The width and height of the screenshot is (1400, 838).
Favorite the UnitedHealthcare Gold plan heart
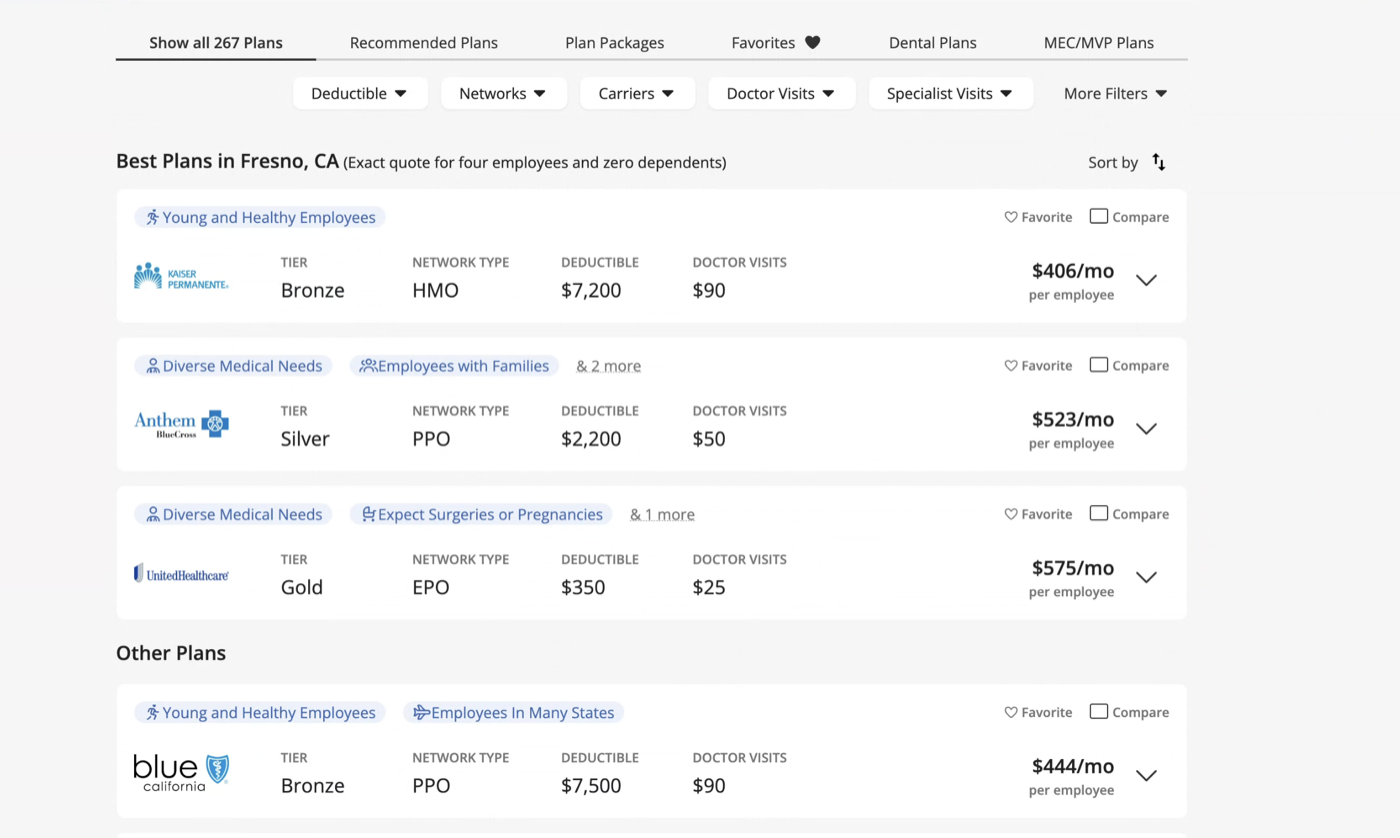coord(1011,514)
